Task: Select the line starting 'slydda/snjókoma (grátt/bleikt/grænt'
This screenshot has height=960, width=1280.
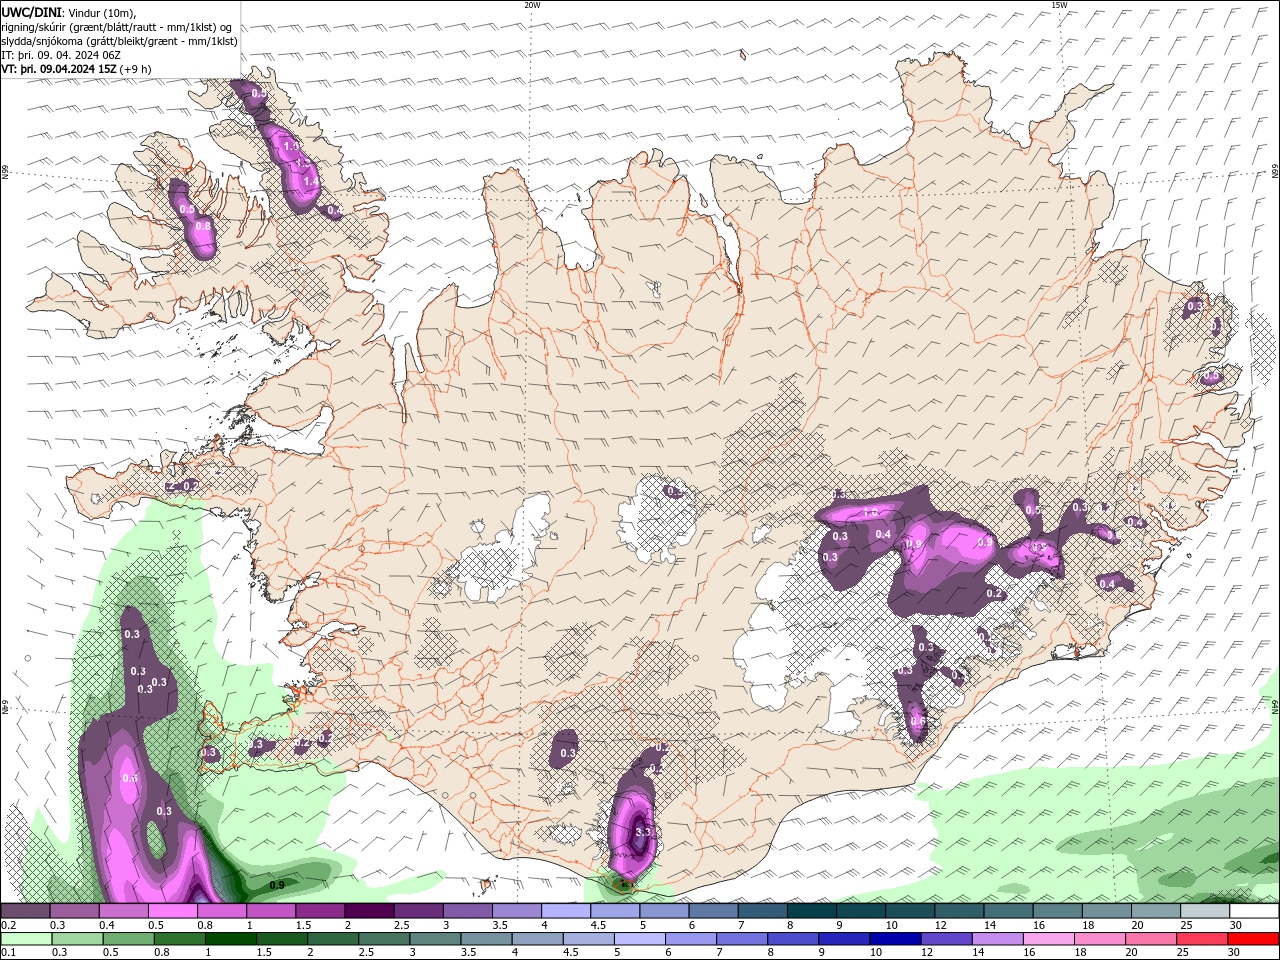Action: pos(120,41)
